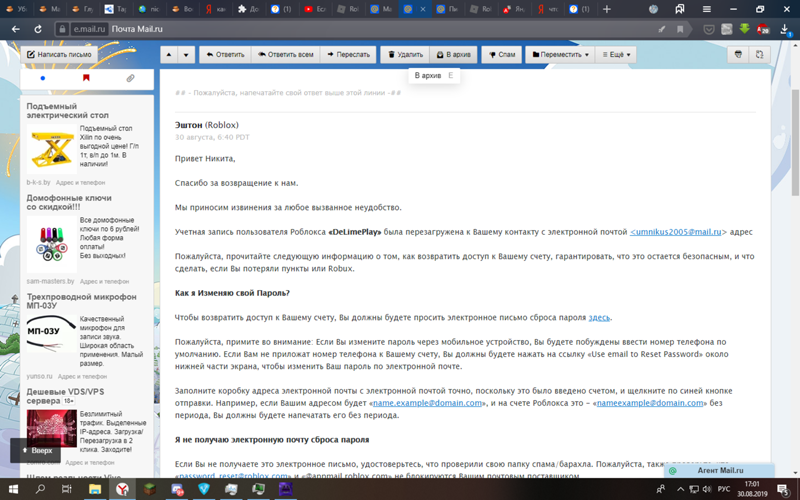Image resolution: width=800 pixels, height=500 pixels.
Task: Go to previous message with up arrow
Action: pos(169,55)
